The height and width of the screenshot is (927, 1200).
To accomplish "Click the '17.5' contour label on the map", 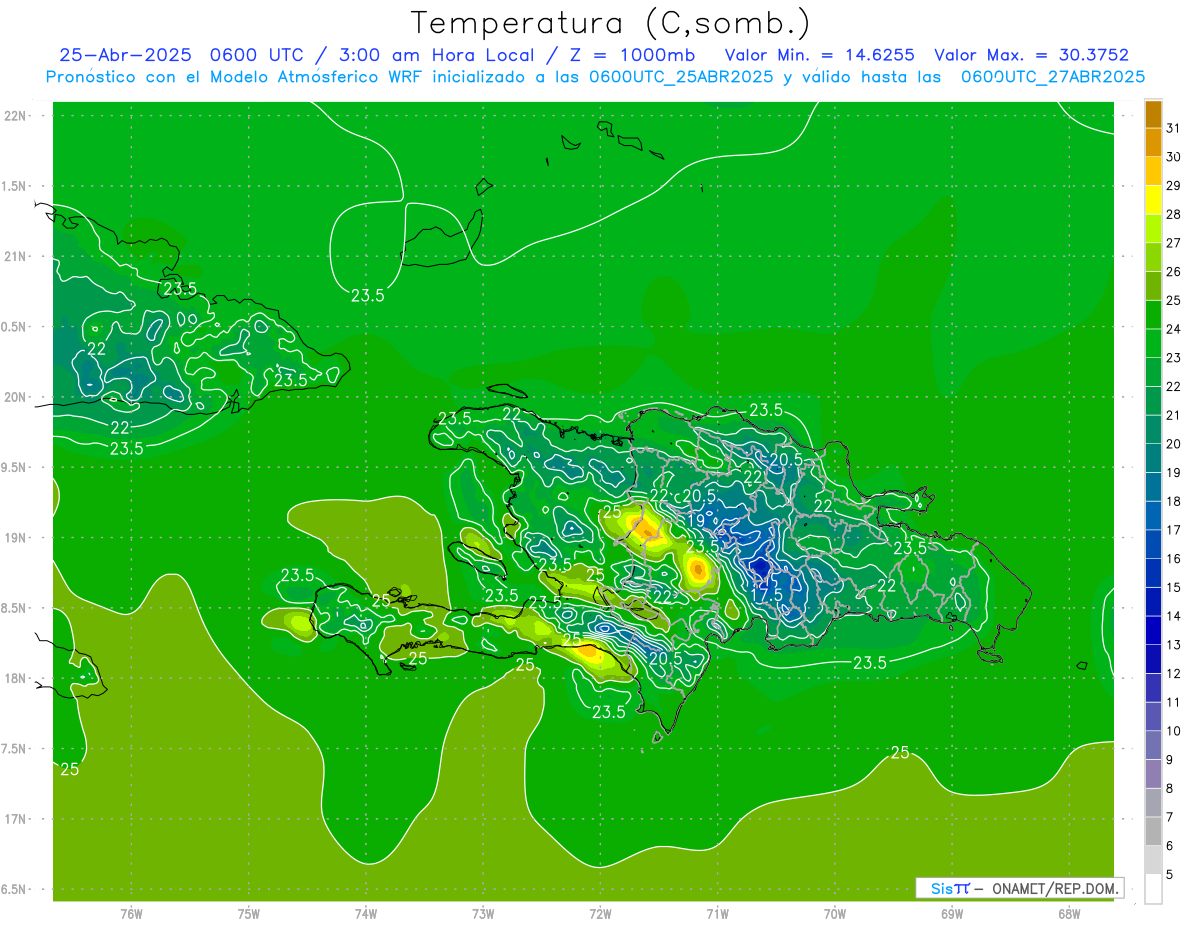I will click(x=766, y=594).
